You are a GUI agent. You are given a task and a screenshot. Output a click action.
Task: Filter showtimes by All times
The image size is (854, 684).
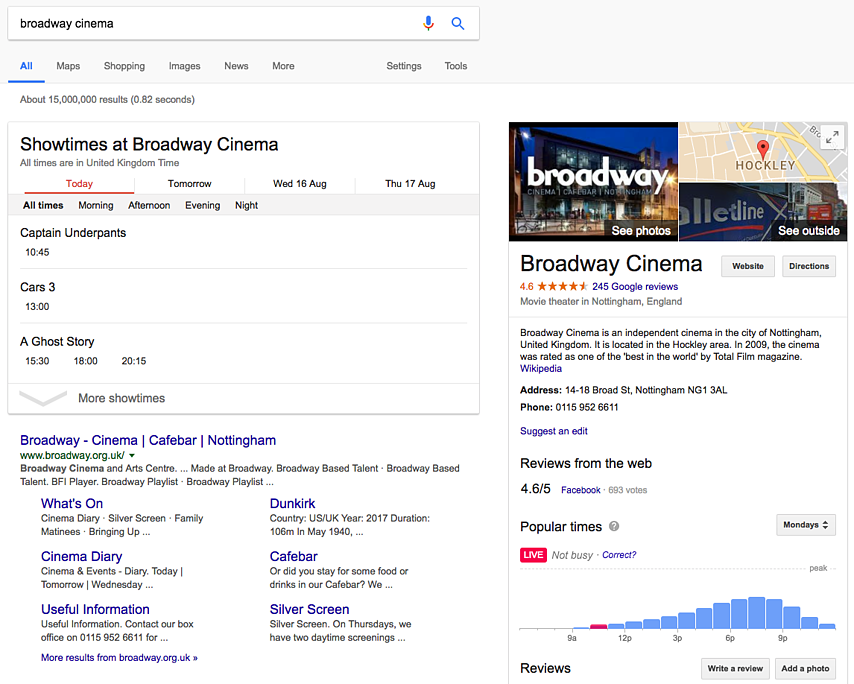[x=43, y=205]
